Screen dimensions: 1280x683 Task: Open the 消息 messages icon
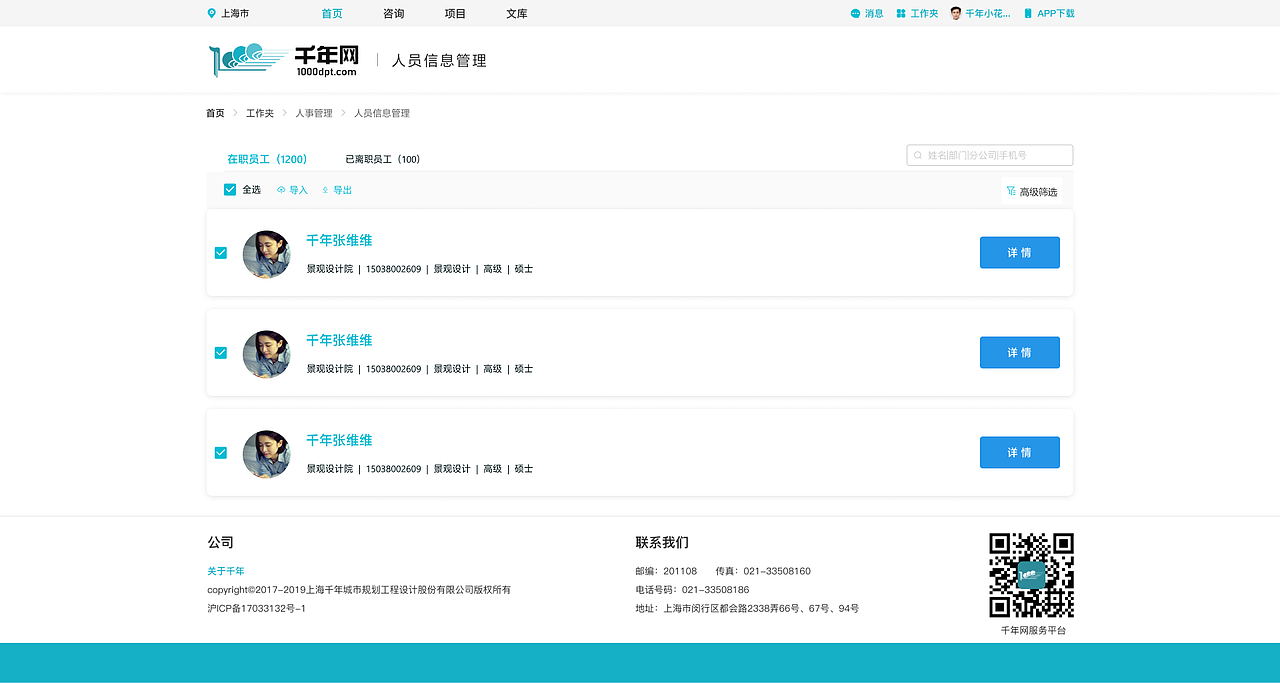(855, 14)
